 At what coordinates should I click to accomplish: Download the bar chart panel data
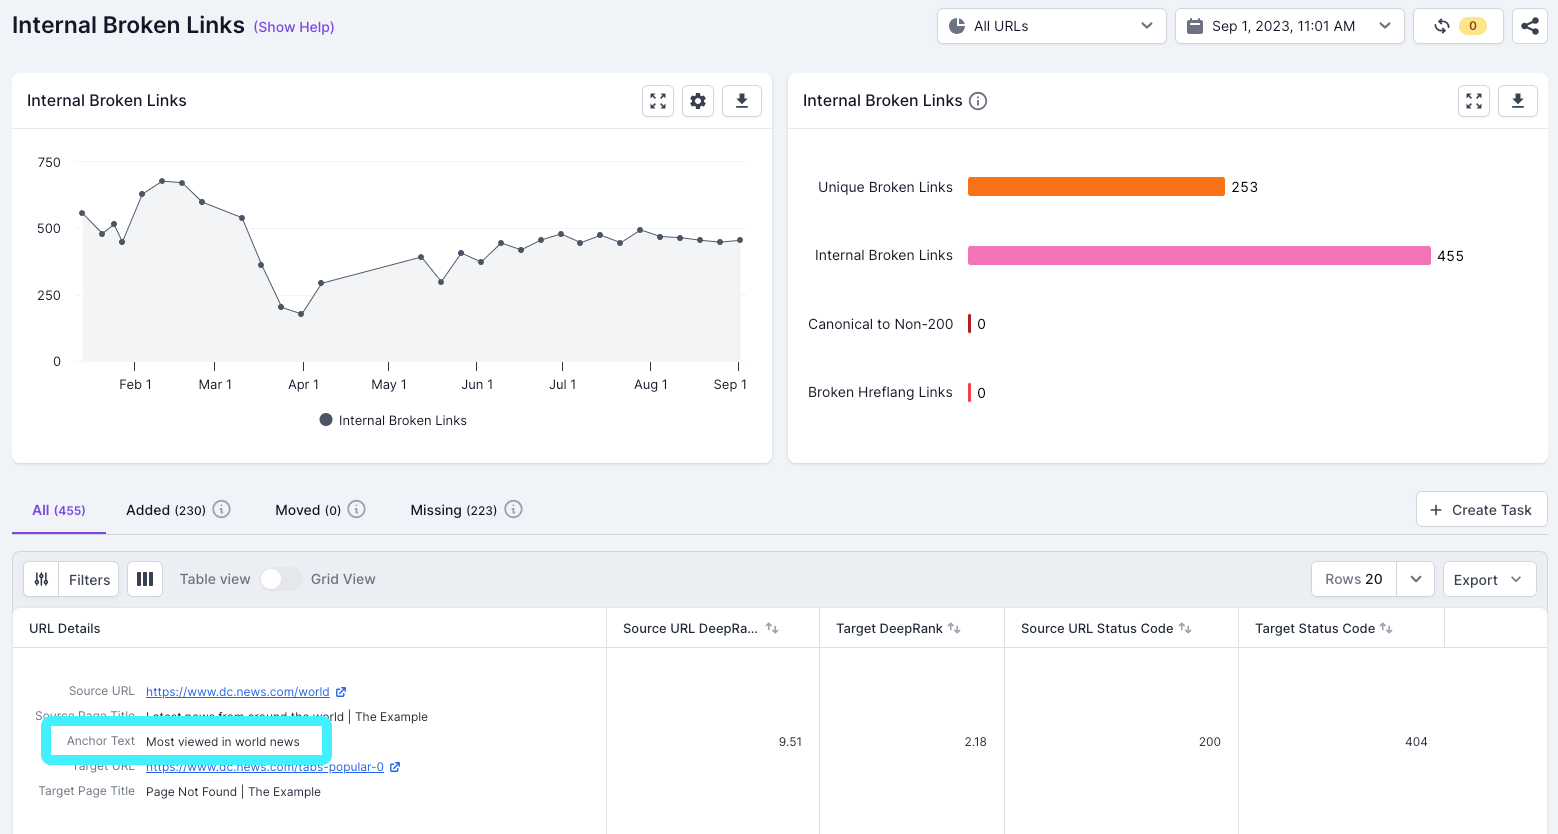tap(1517, 101)
